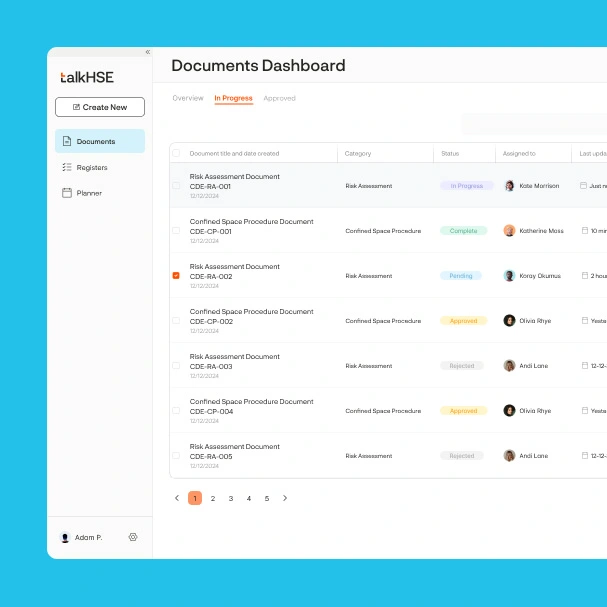Image resolution: width=607 pixels, height=607 pixels.
Task: Click Olivia Rhye's avatar in CDE-CP-002 row
Action: pos(509,321)
